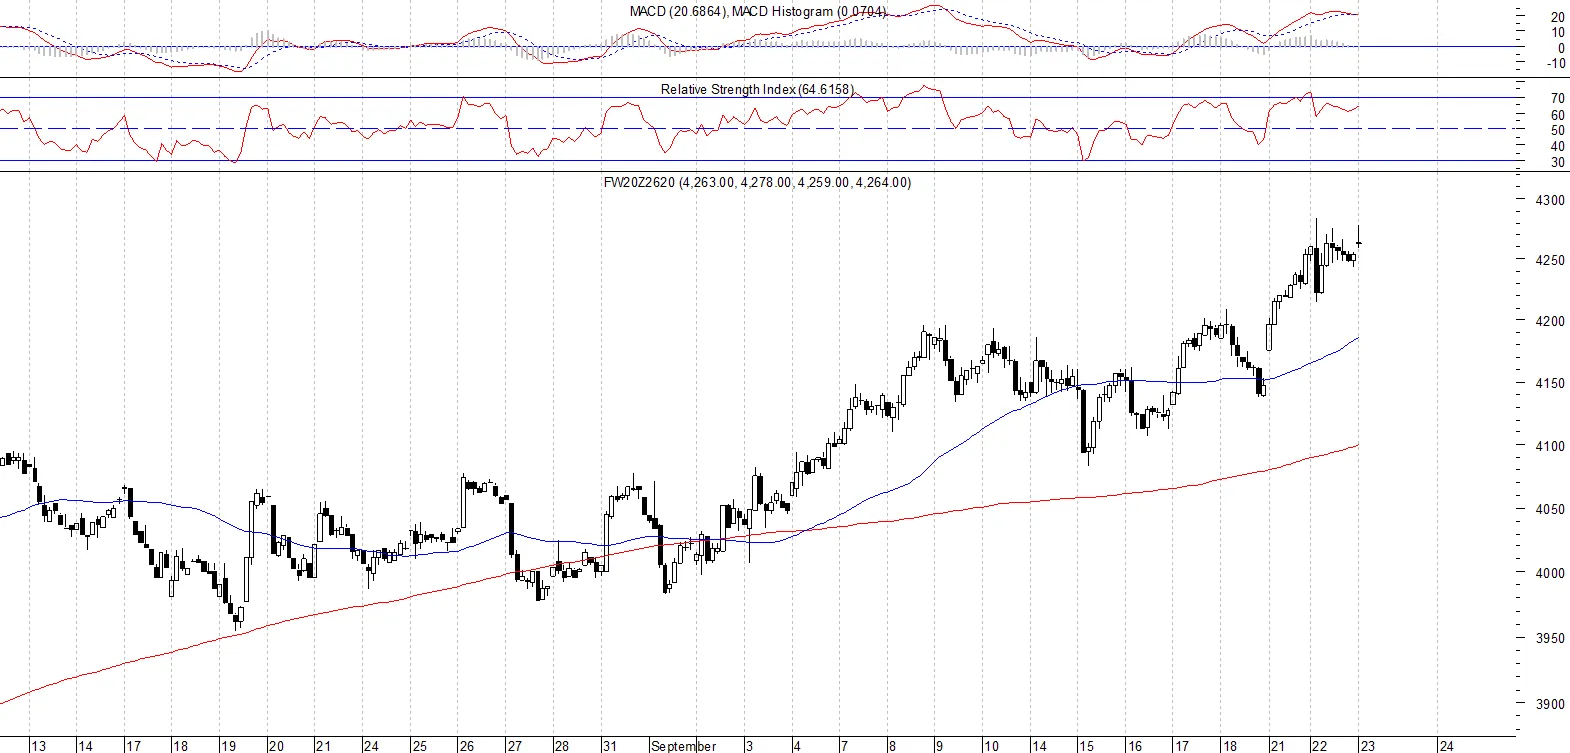Select the FW20Z2620 price chart title
The width and height of the screenshot is (1570, 753).
tap(757, 182)
